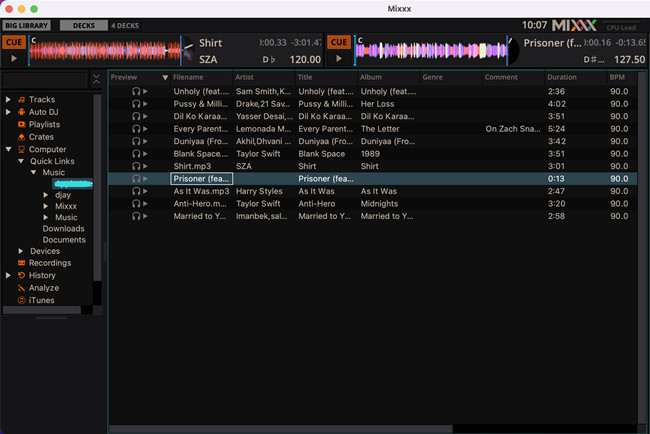Click the Computer icon in sidebar

click(22, 149)
